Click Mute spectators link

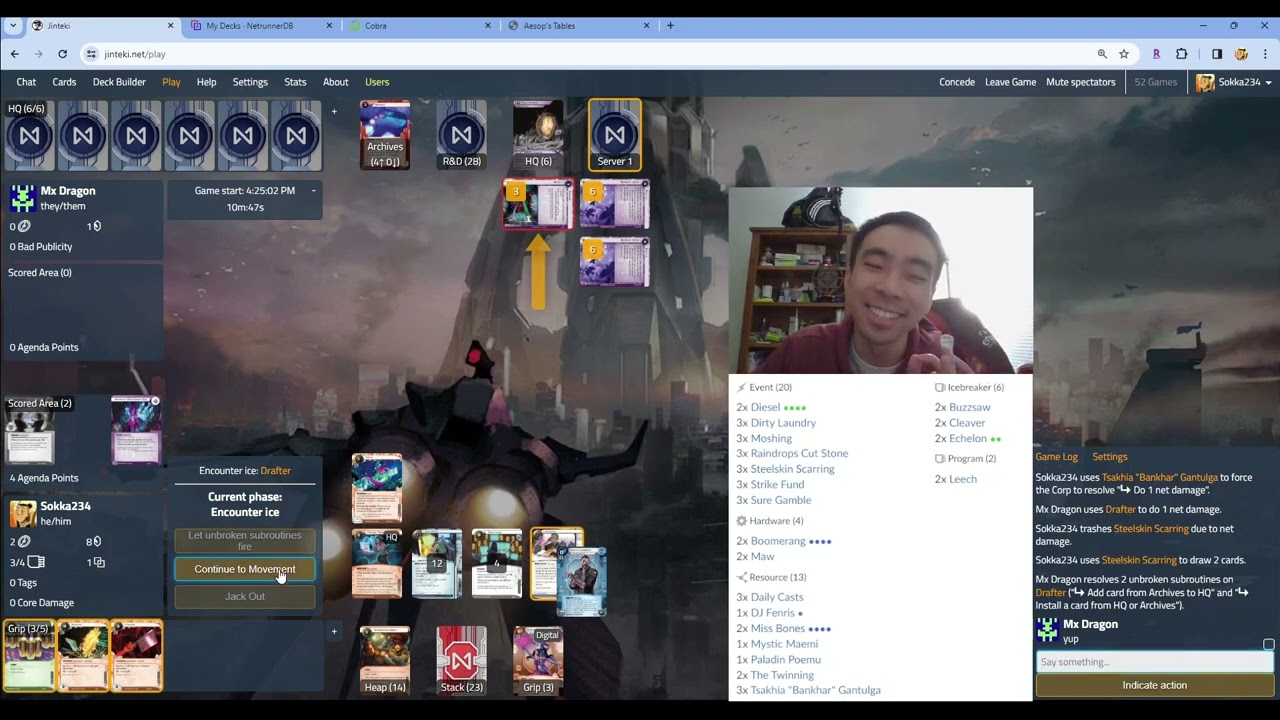[1080, 82]
